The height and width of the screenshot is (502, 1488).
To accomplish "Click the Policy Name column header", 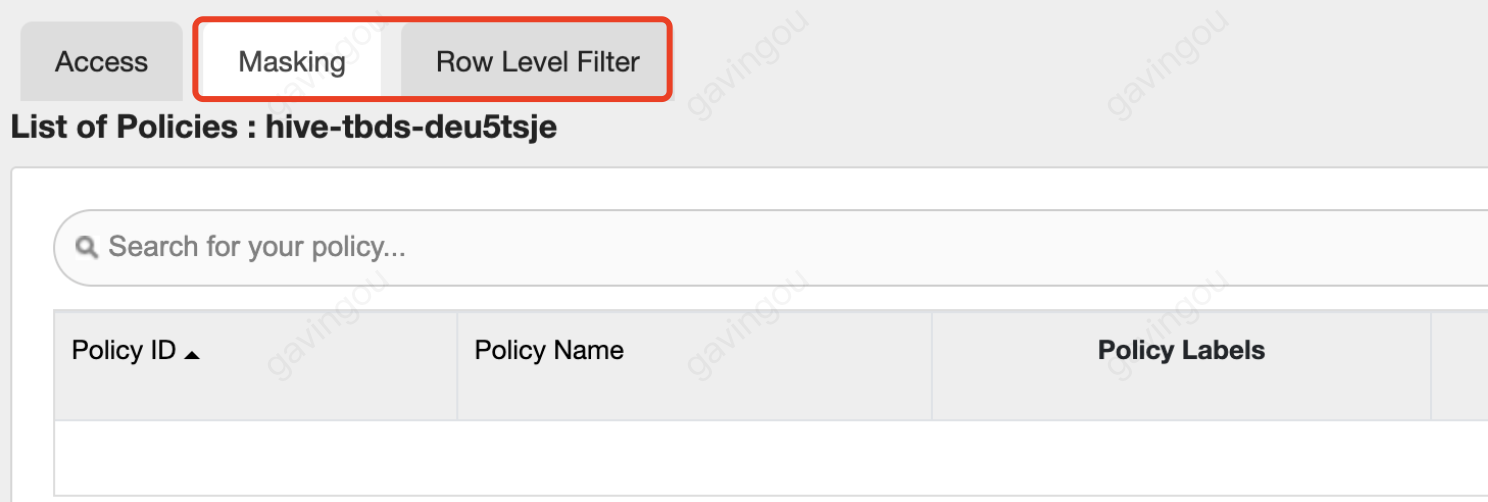I will click(x=549, y=351).
